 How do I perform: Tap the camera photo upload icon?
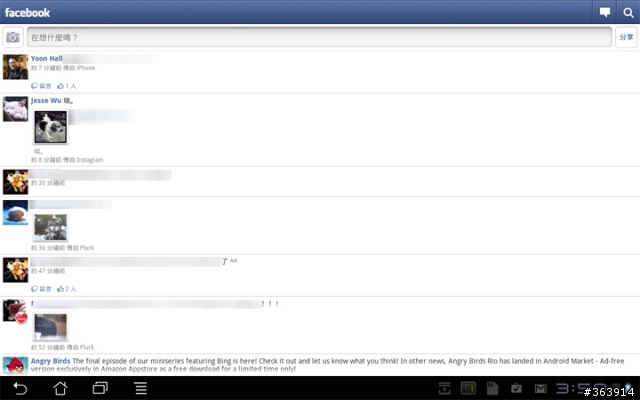point(13,37)
